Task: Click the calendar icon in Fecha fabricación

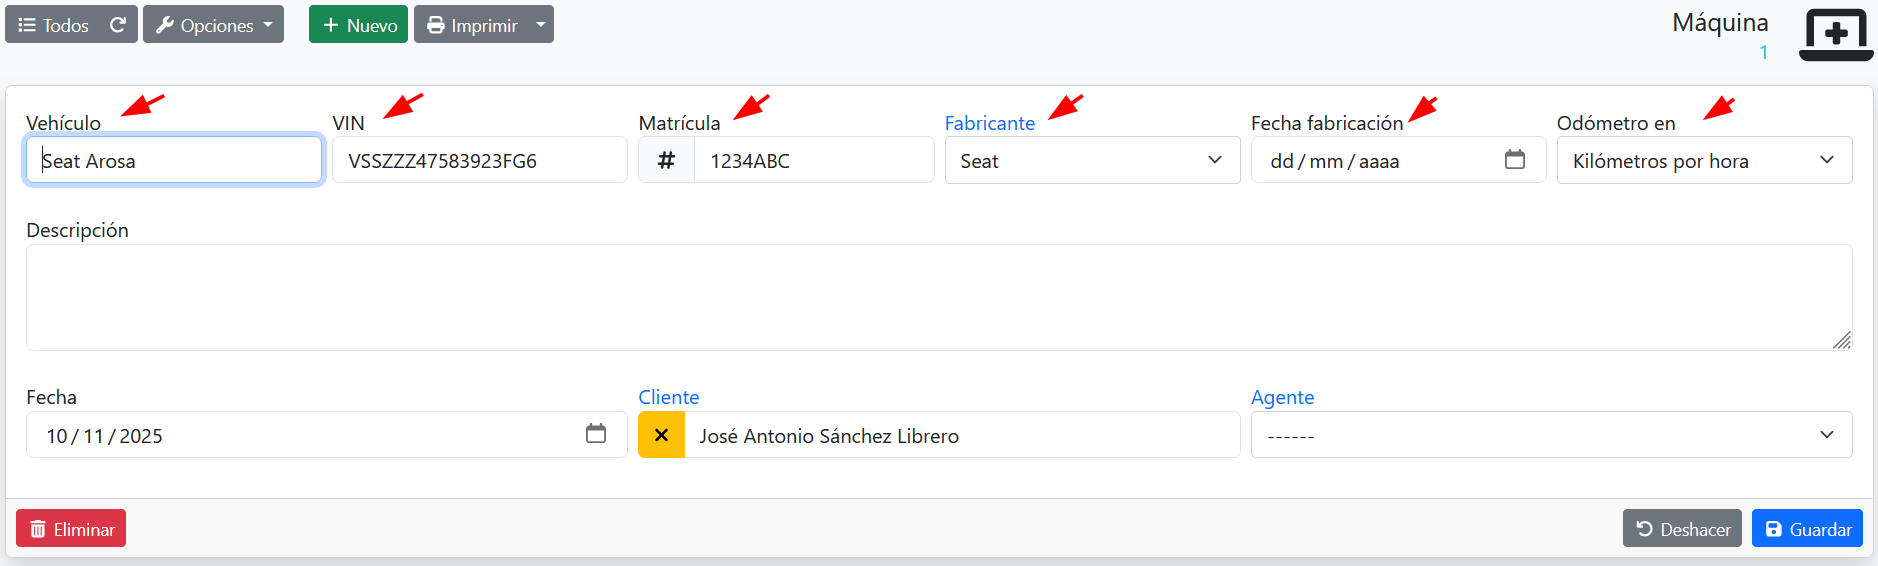Action: (x=1514, y=160)
